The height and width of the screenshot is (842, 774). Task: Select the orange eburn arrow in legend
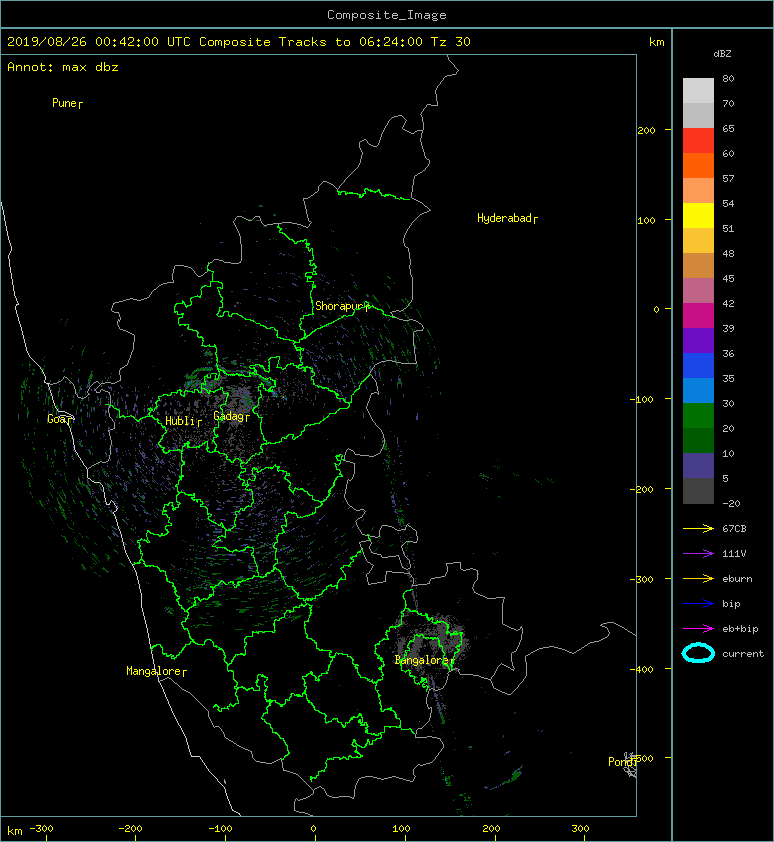click(698, 578)
